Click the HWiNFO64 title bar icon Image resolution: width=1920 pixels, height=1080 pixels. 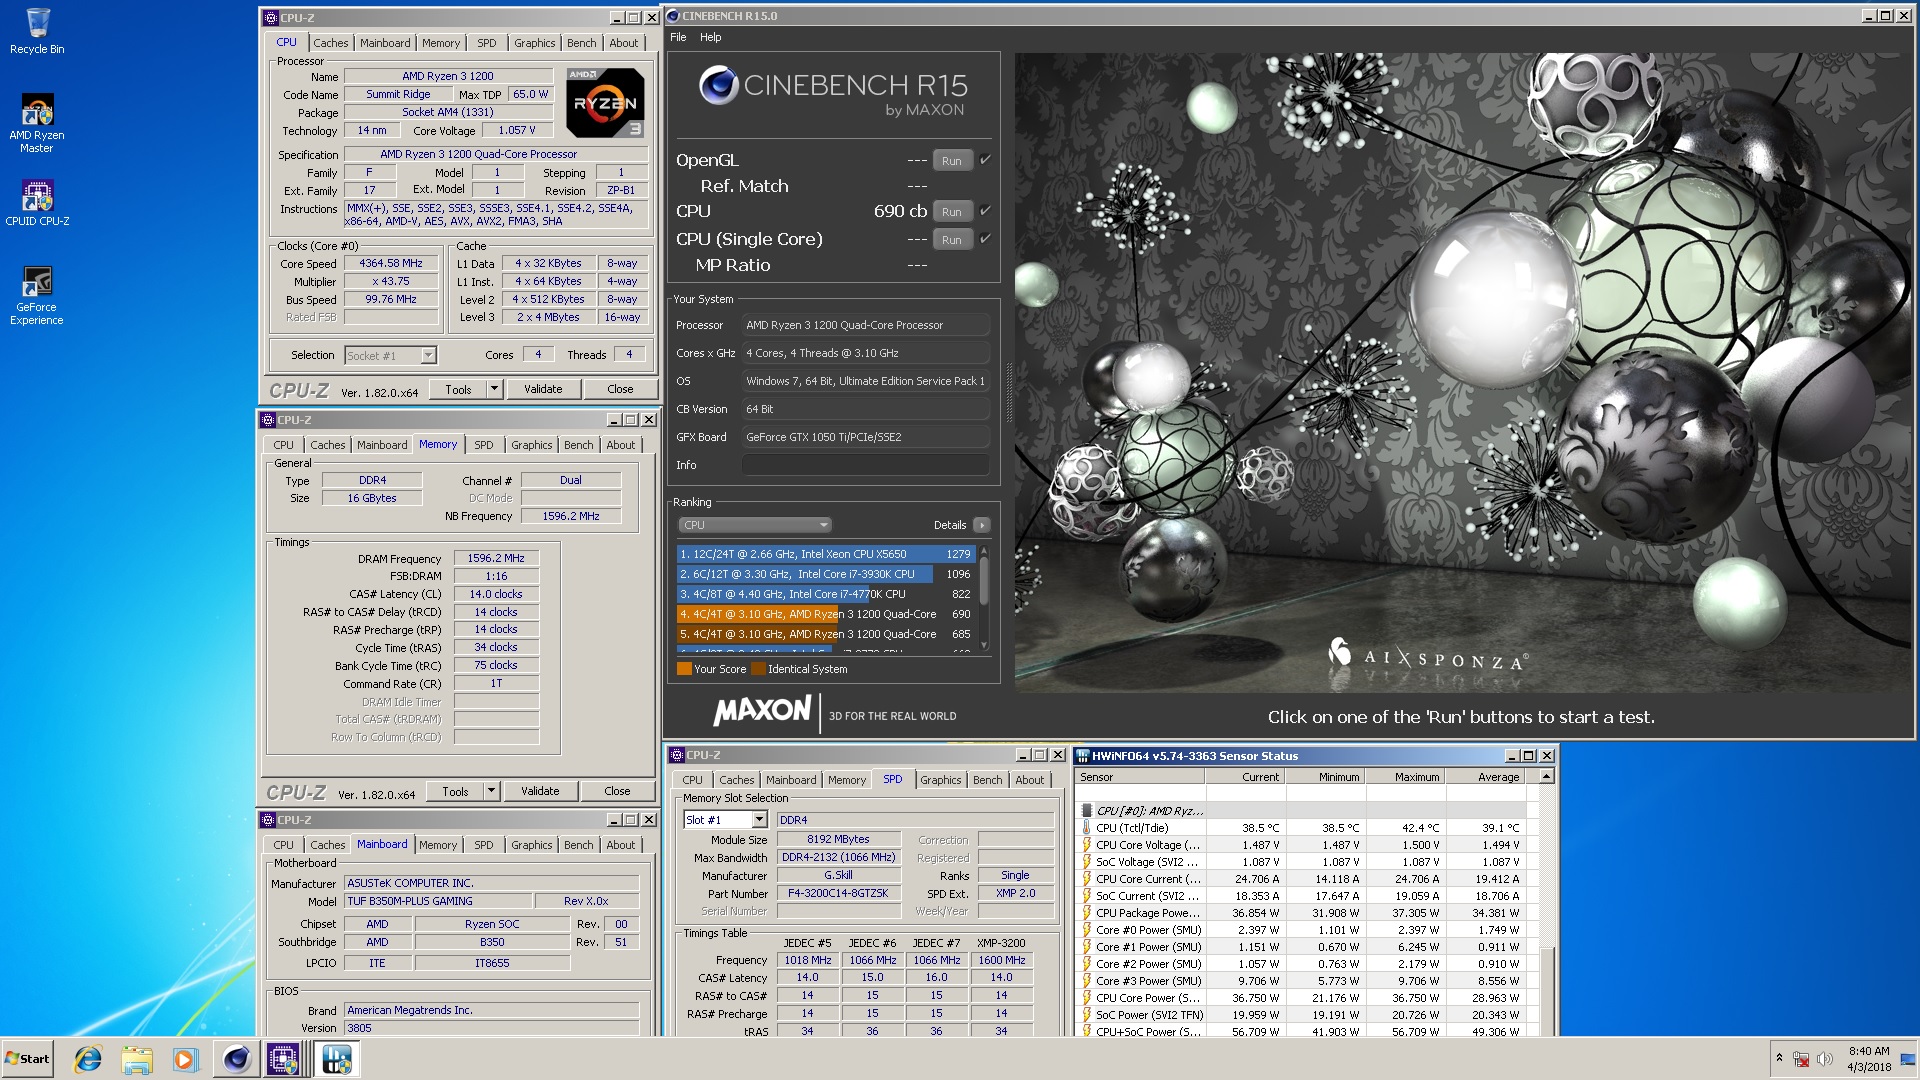tap(1083, 756)
